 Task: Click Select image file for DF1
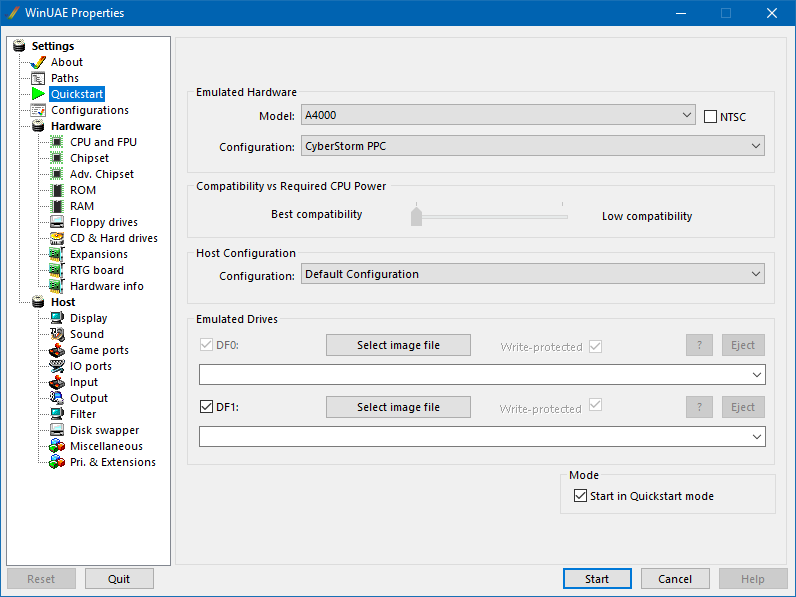[x=398, y=407]
